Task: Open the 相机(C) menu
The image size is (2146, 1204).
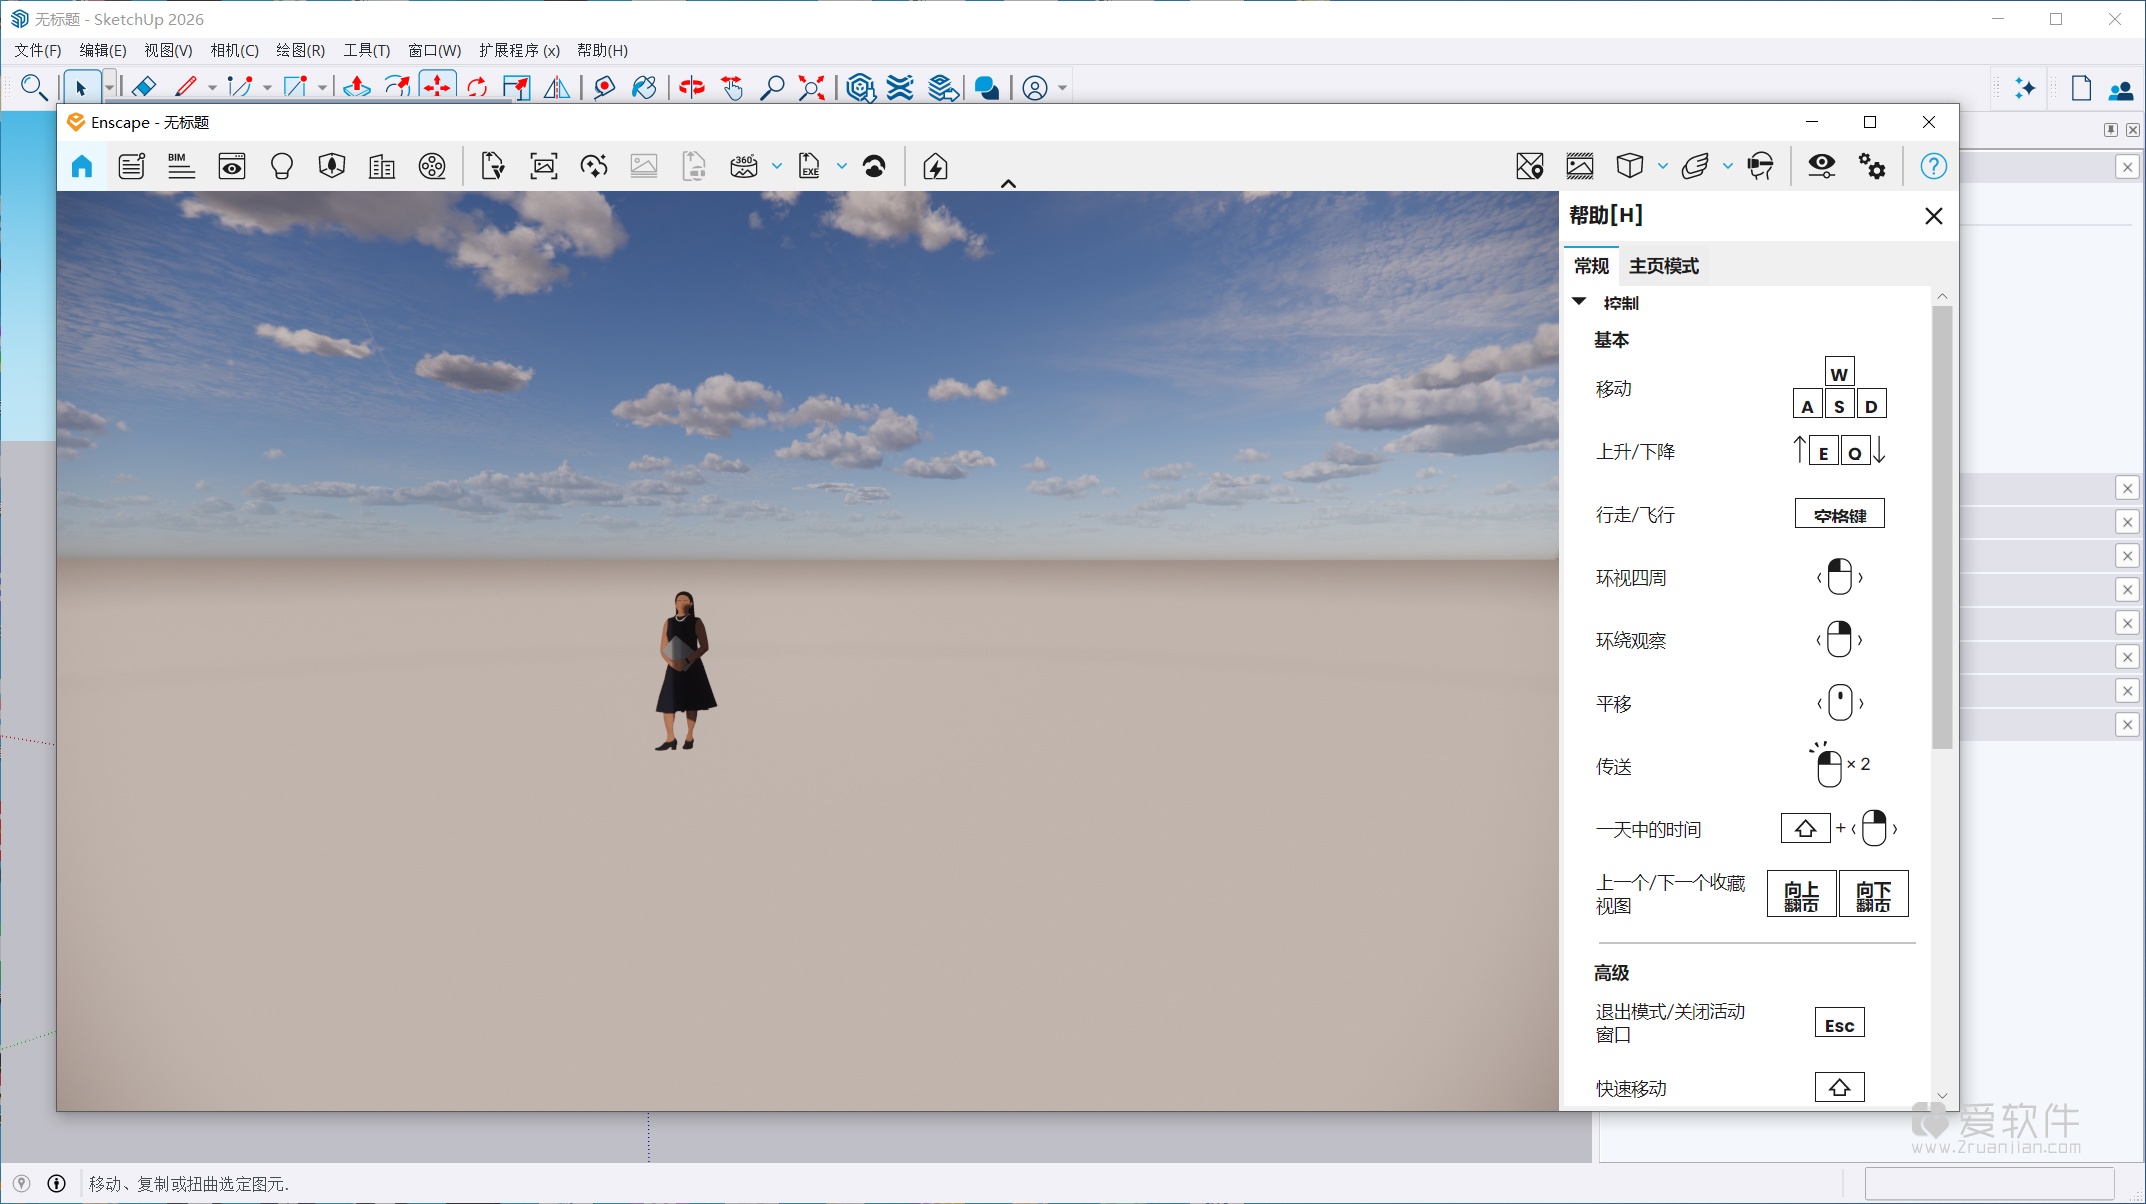Action: (x=234, y=50)
